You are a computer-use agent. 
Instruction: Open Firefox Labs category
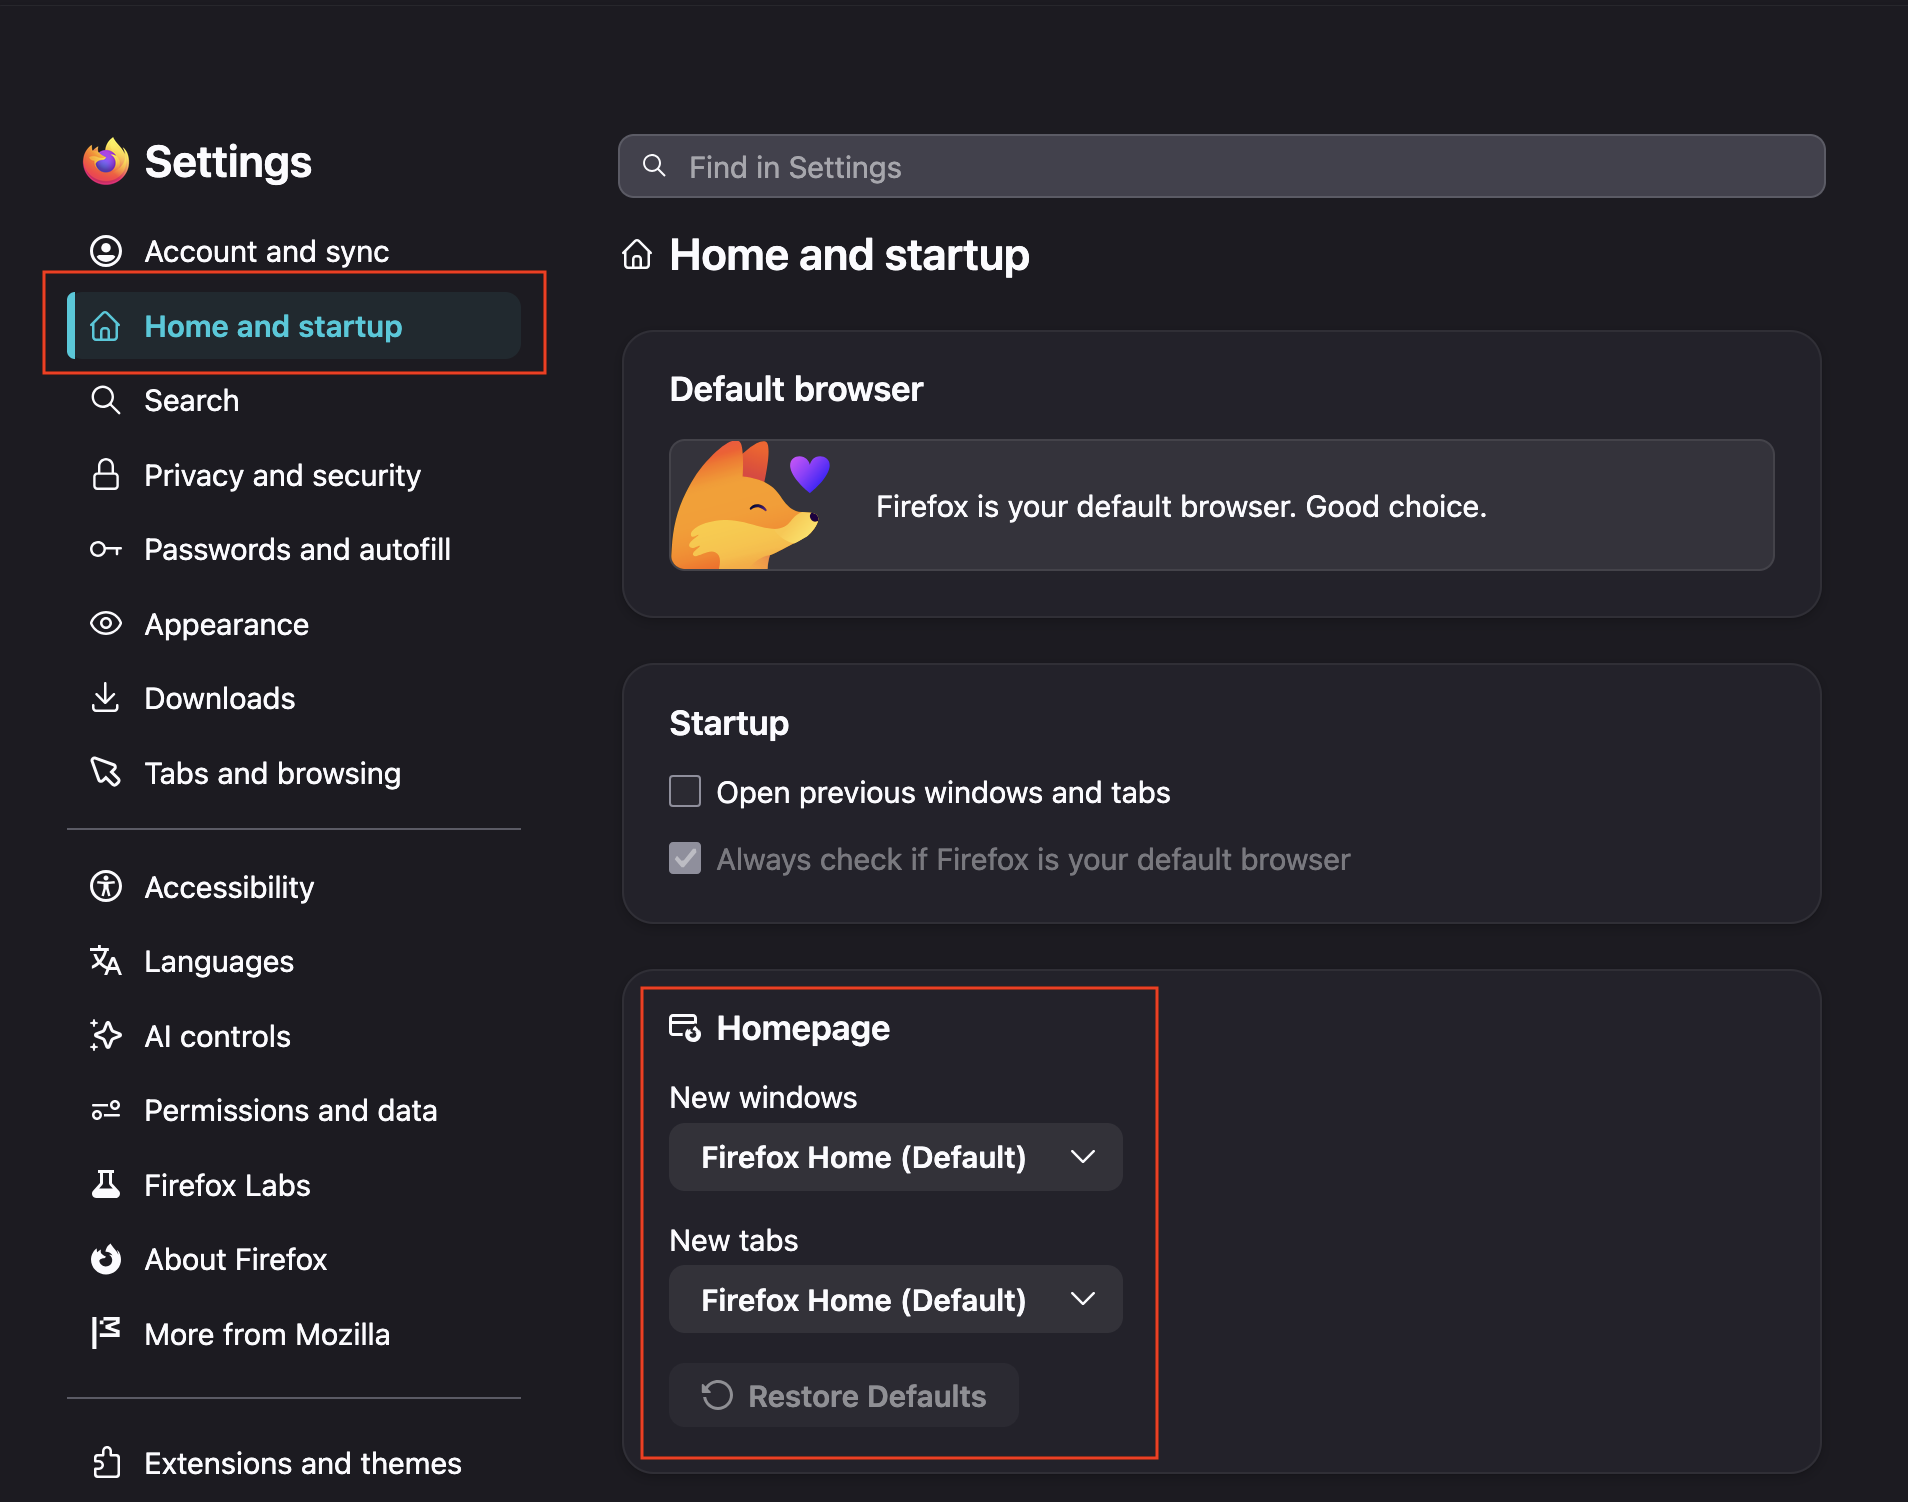[294, 1185]
